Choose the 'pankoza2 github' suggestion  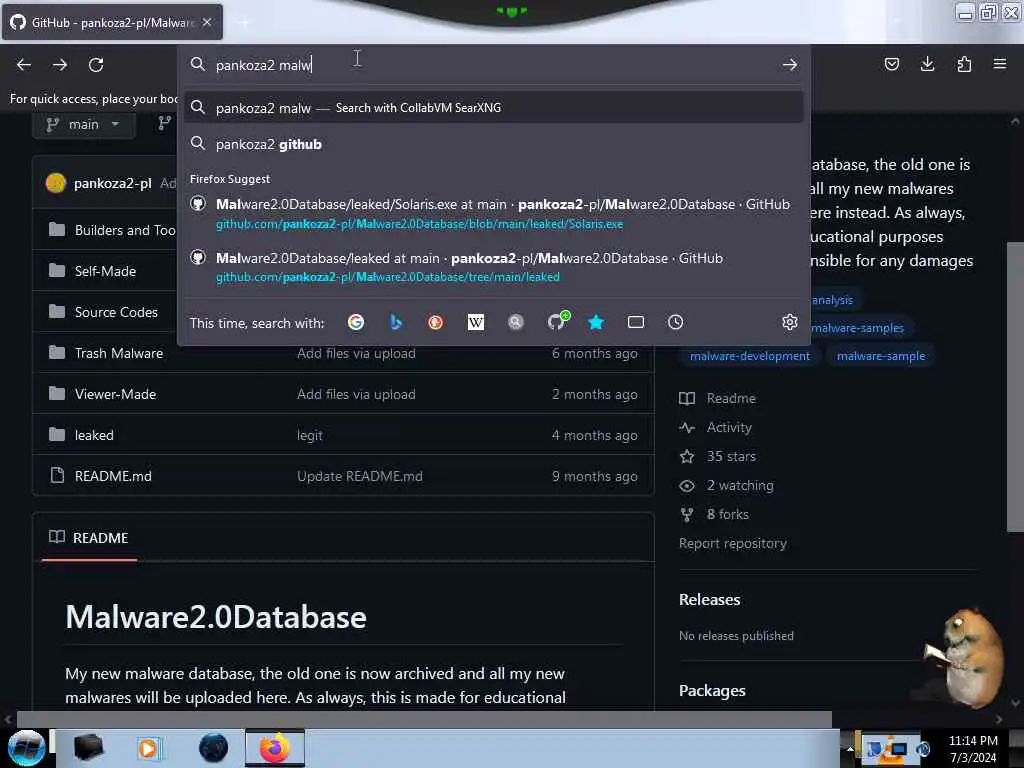pyautogui.click(x=494, y=144)
